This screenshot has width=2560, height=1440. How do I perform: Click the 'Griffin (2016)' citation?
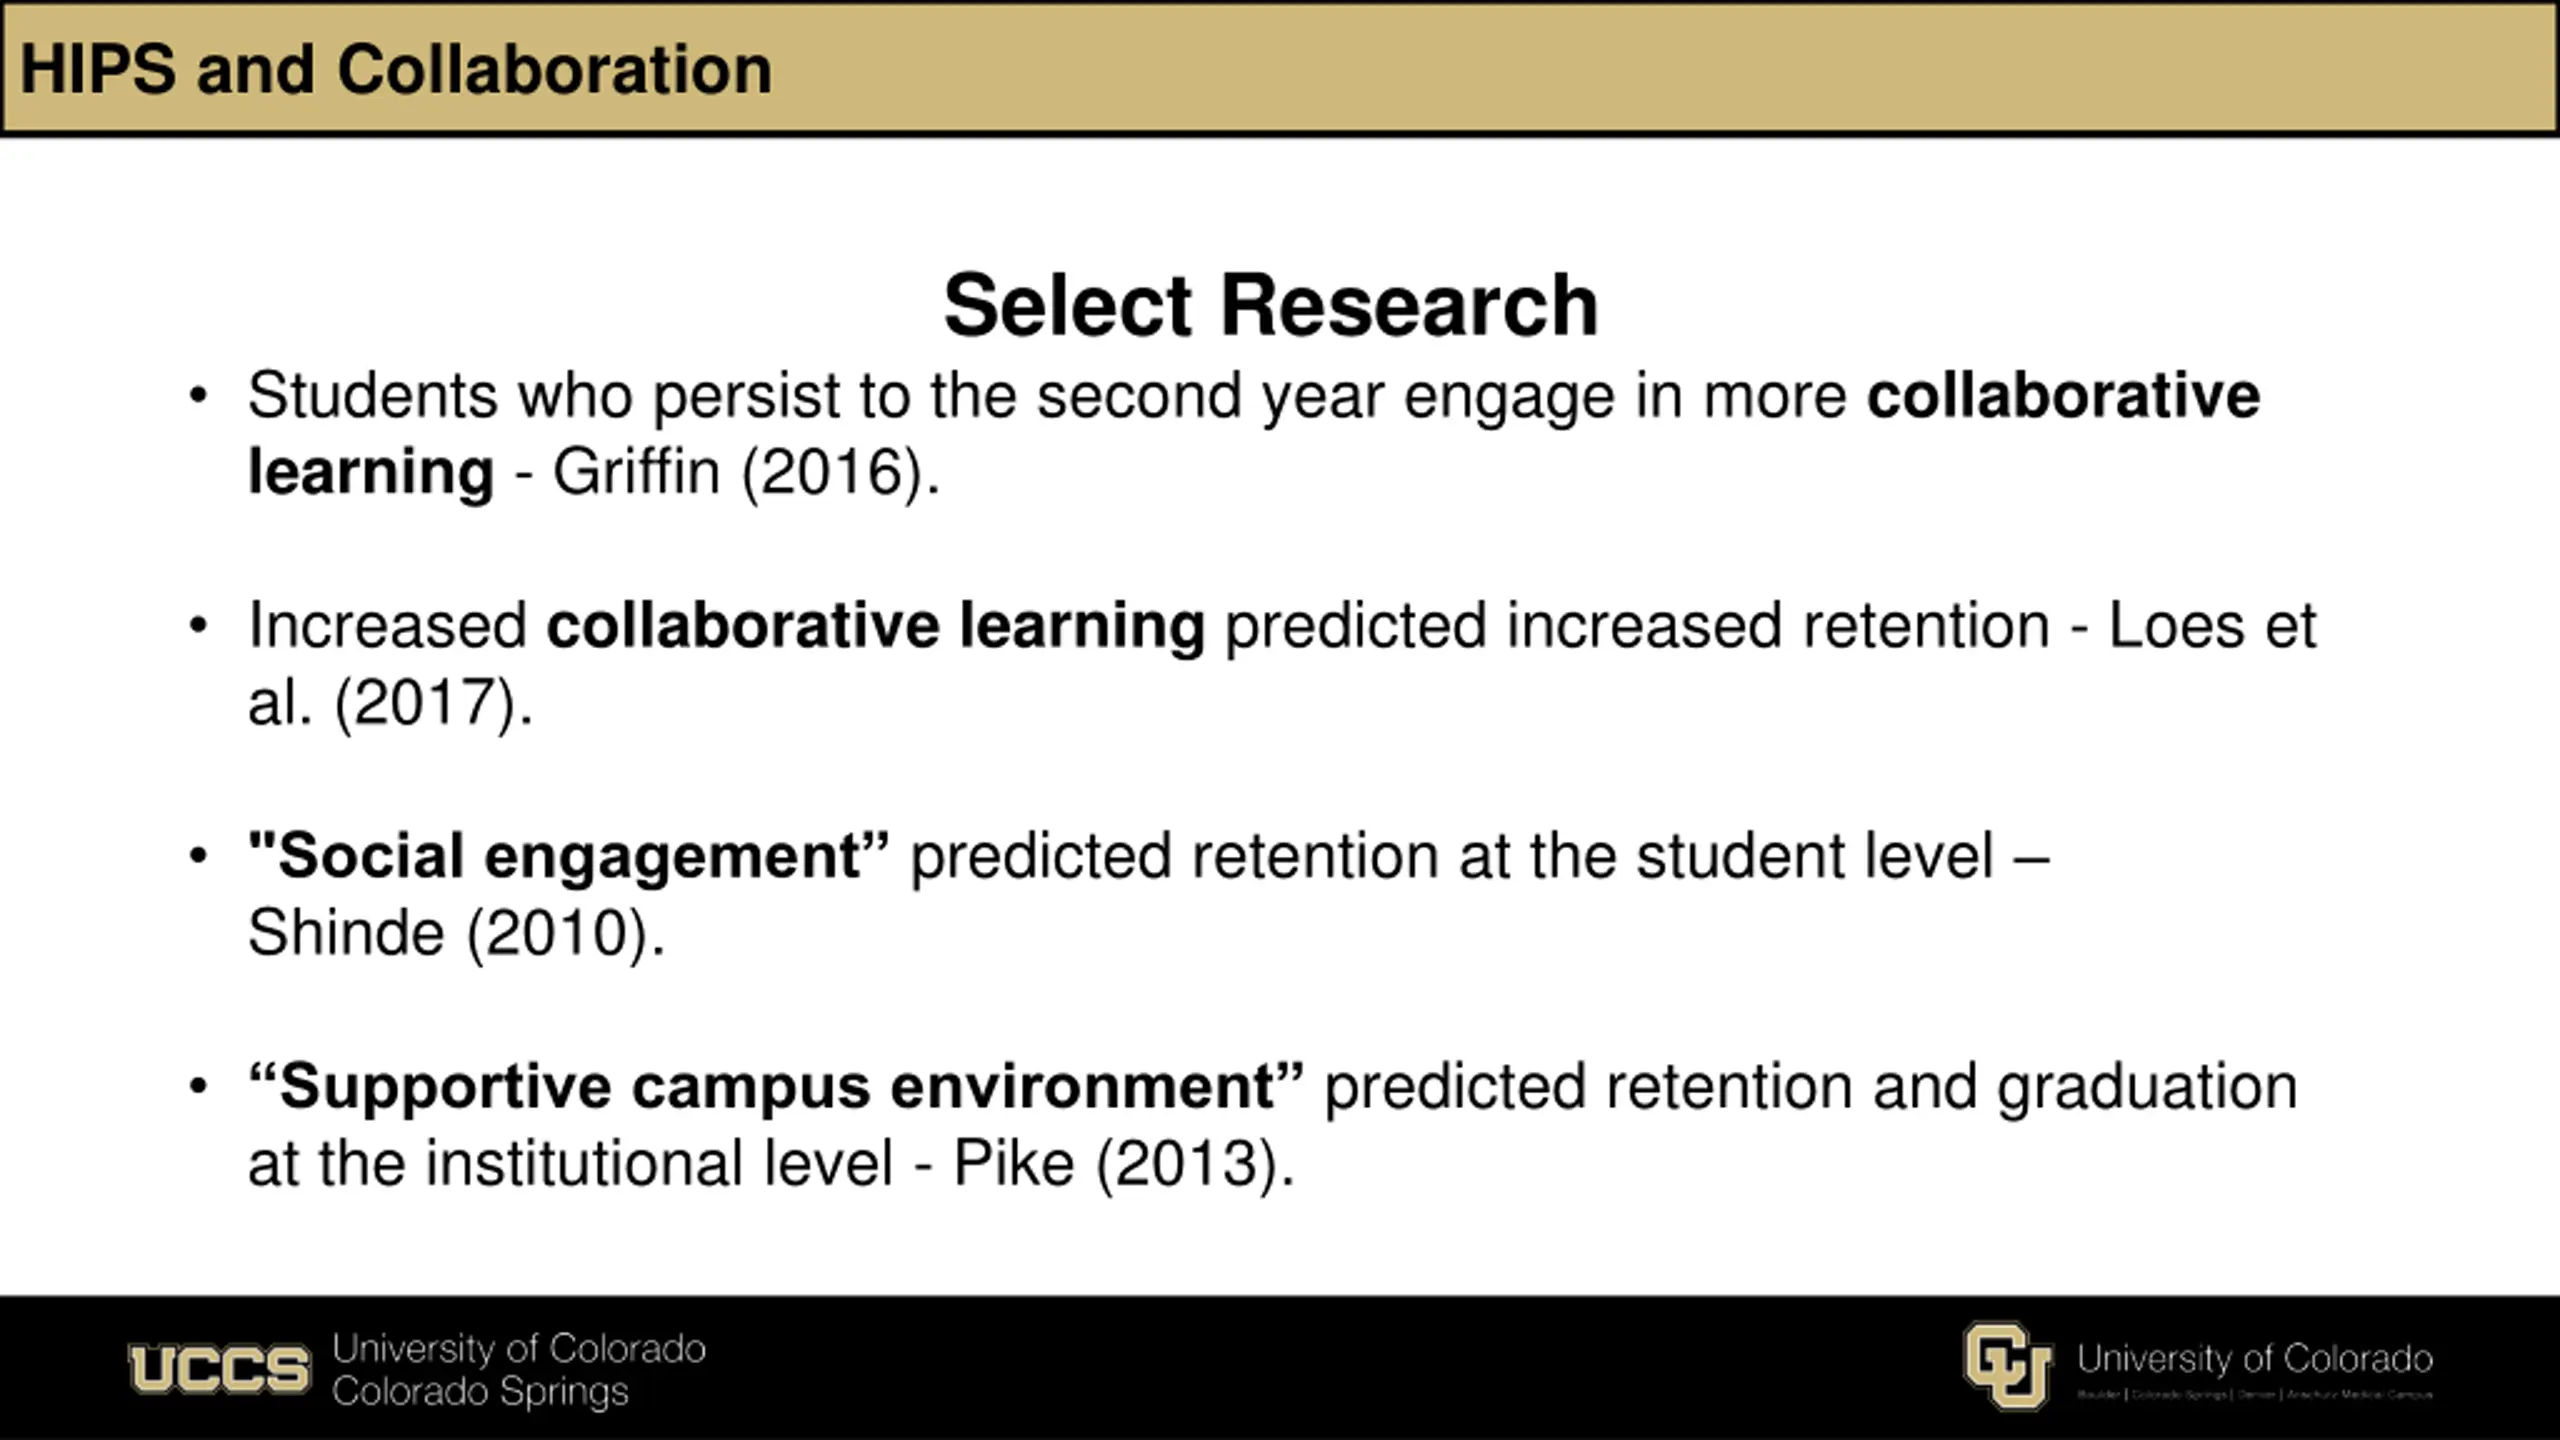coord(746,472)
